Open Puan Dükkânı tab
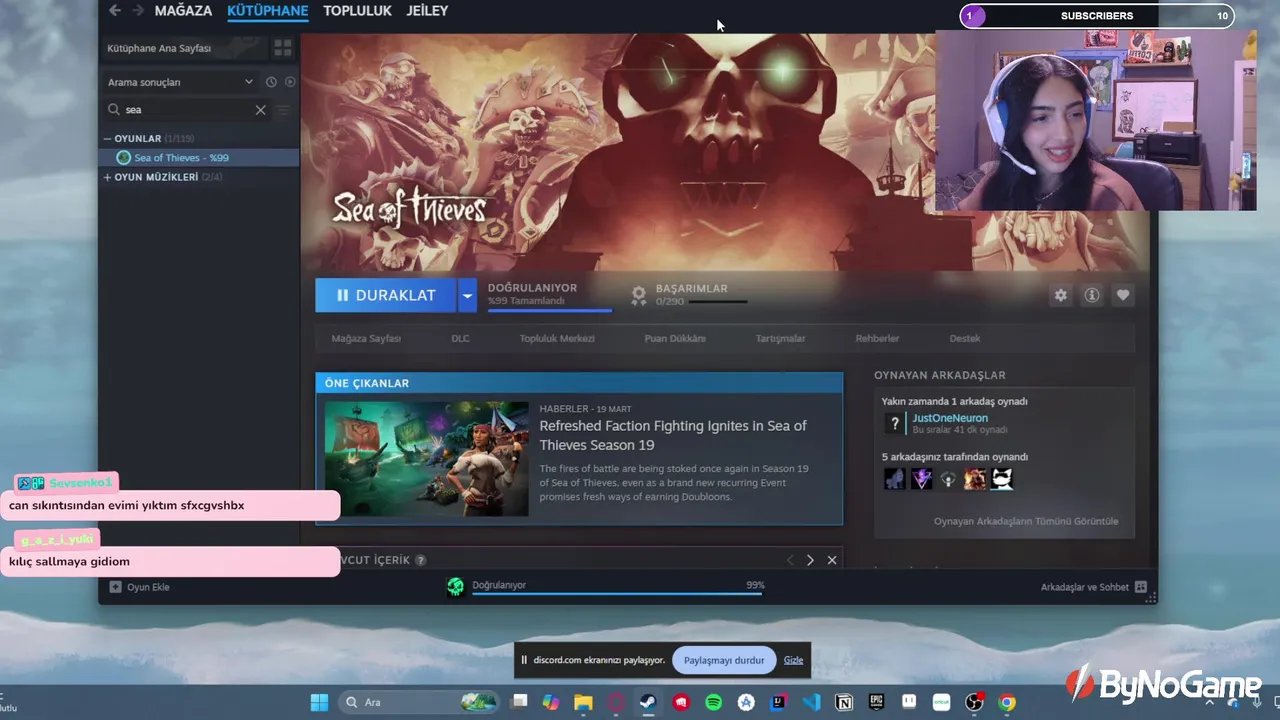This screenshot has height=720, width=1280. coord(675,339)
